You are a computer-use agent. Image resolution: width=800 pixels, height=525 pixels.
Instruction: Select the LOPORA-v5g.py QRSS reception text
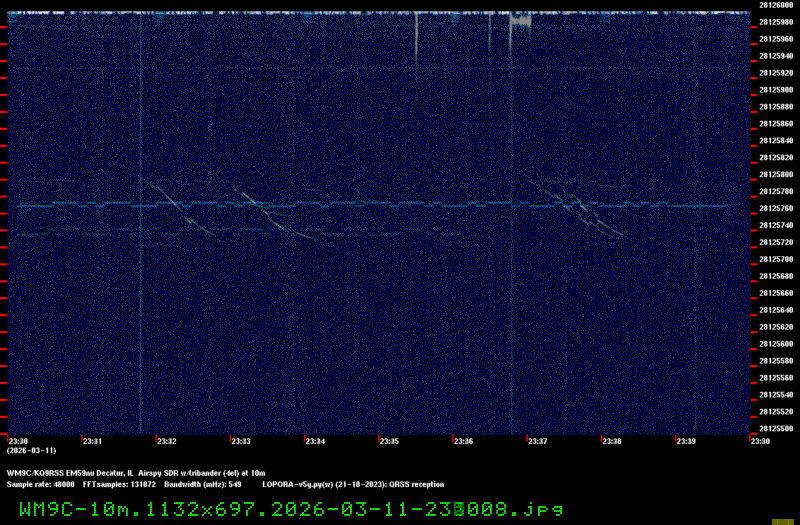click(x=353, y=485)
